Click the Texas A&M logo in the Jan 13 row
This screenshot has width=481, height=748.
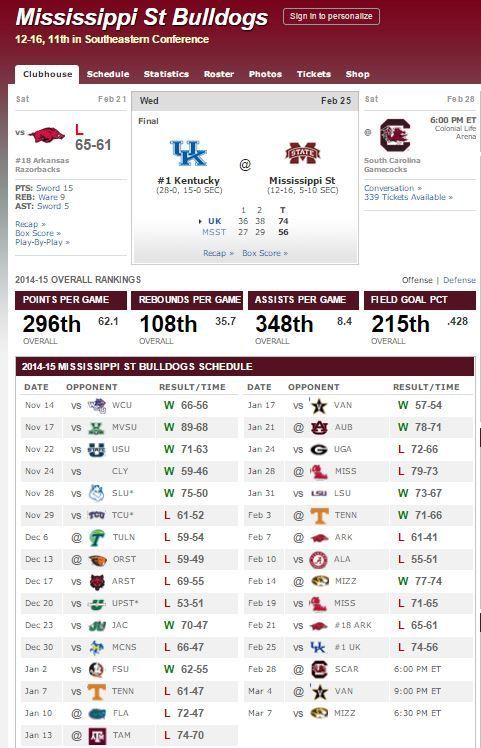pos(97,735)
